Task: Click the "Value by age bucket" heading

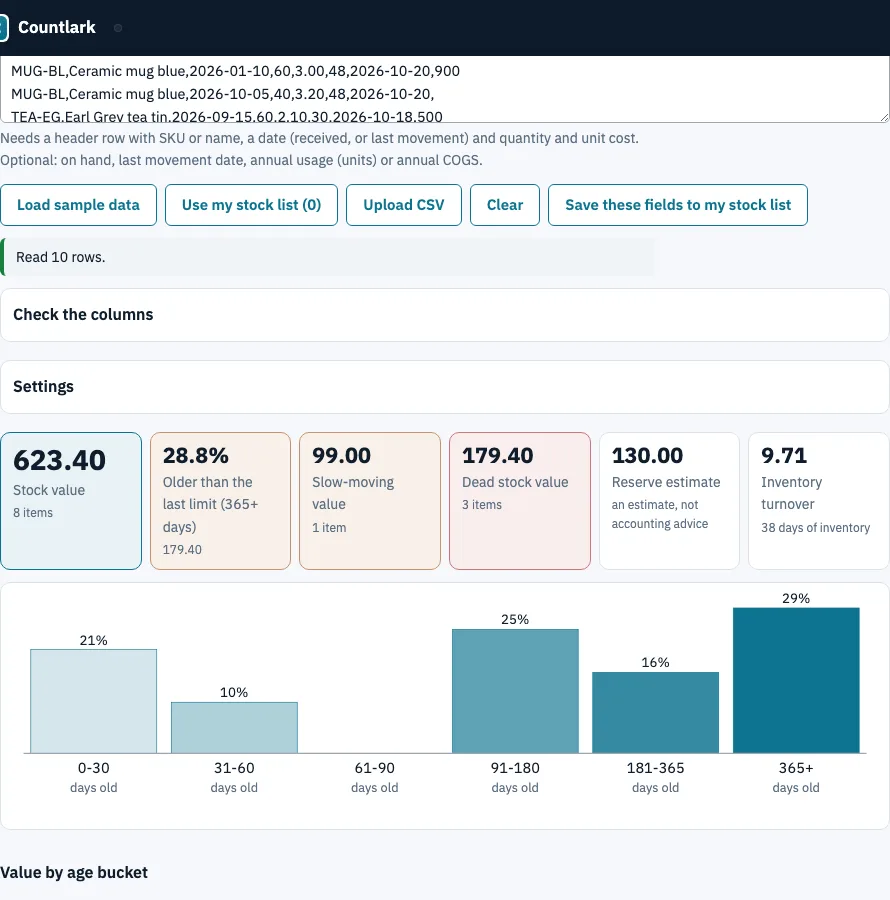Action: [x=74, y=872]
